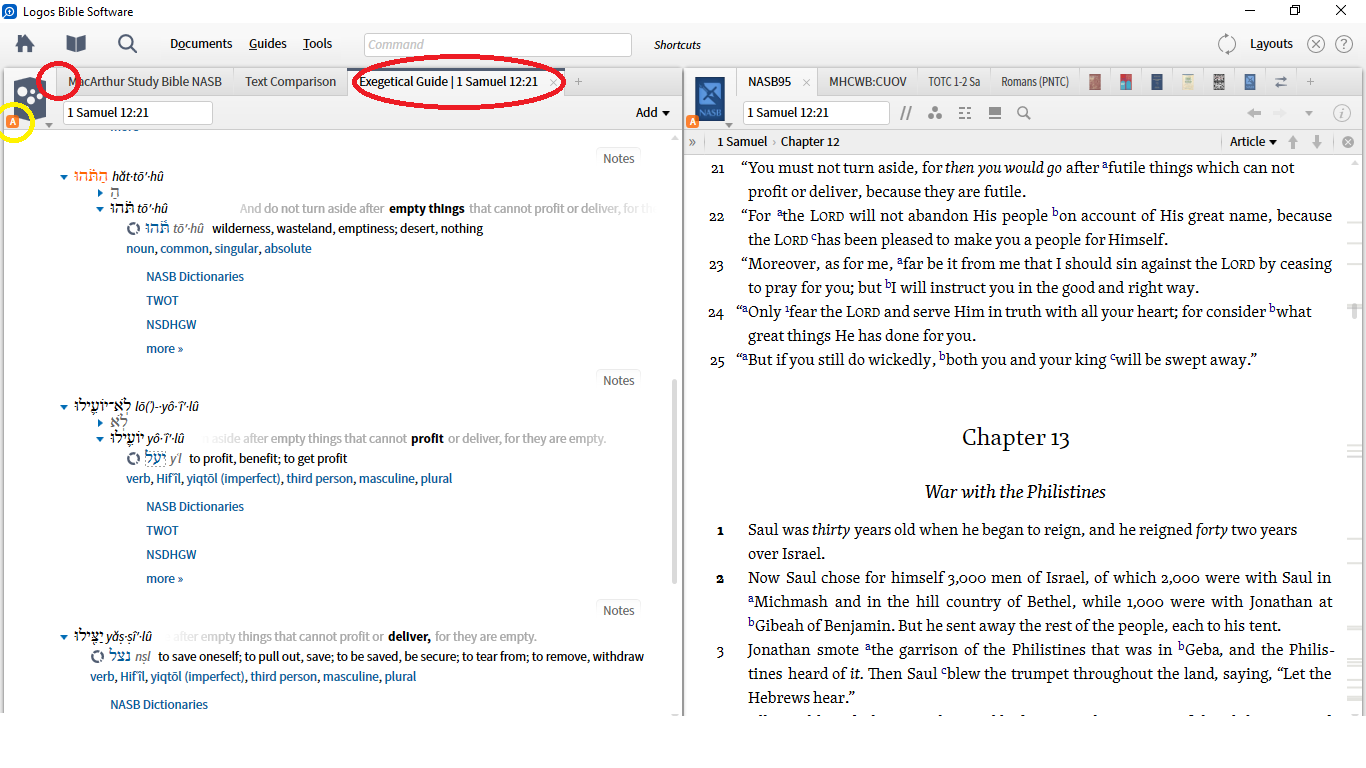Viewport: 1366px width, 768px height.
Task: Go to next article down arrow
Action: click(1317, 142)
